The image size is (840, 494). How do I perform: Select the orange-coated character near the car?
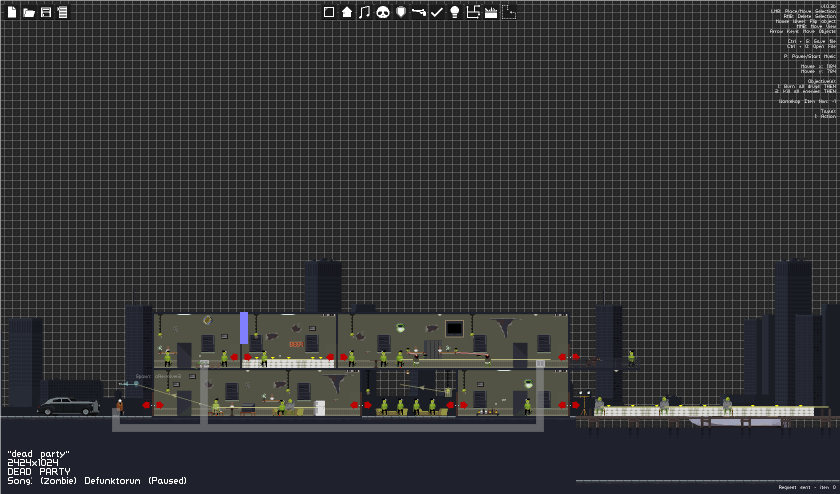pos(119,406)
